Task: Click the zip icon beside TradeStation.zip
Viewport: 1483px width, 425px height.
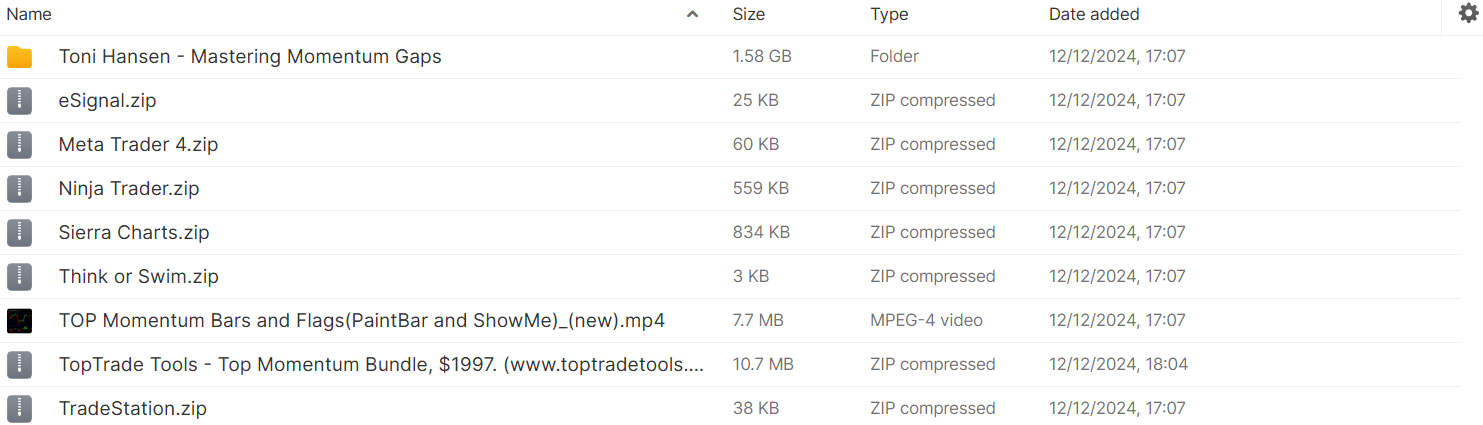Action: pos(19,409)
